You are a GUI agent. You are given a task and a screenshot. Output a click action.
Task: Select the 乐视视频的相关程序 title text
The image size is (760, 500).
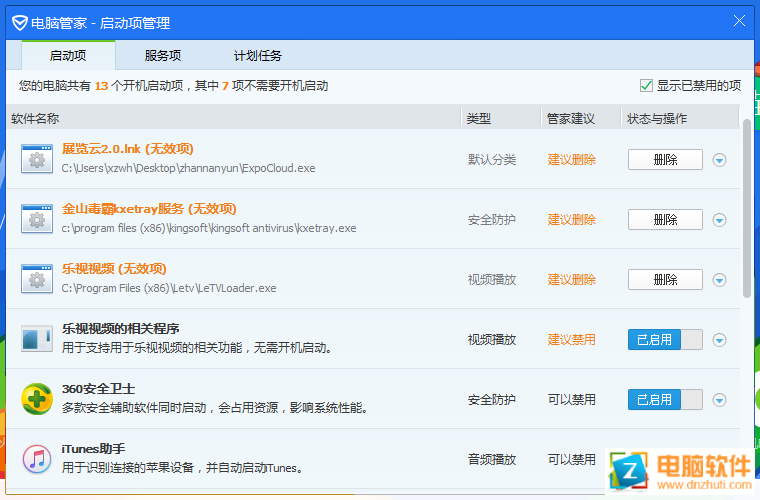point(120,328)
